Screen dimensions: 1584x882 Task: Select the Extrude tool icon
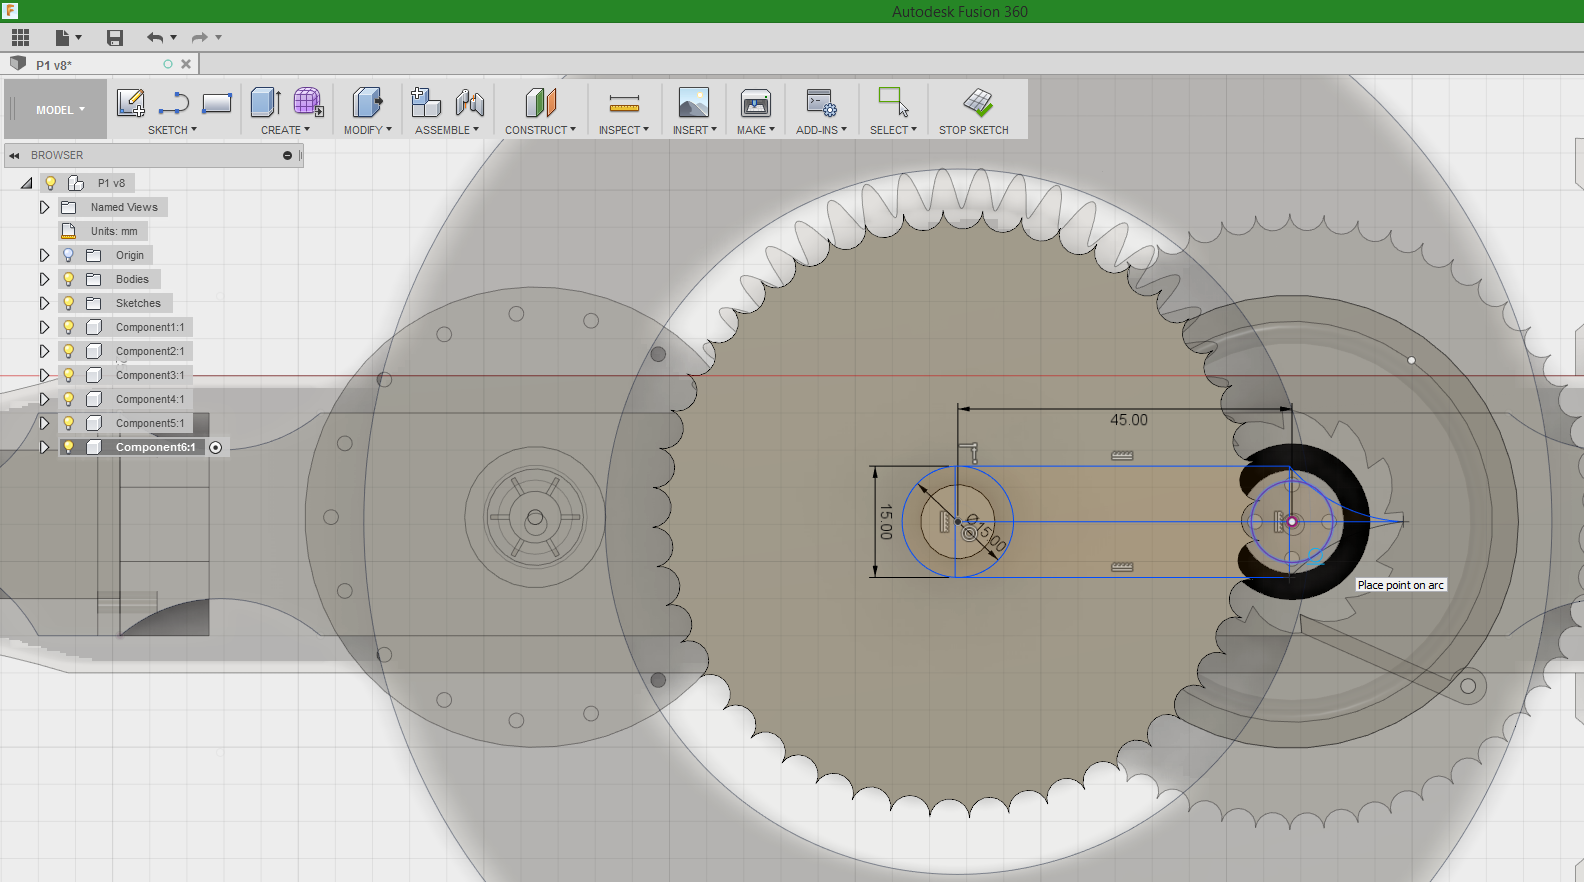[265, 102]
